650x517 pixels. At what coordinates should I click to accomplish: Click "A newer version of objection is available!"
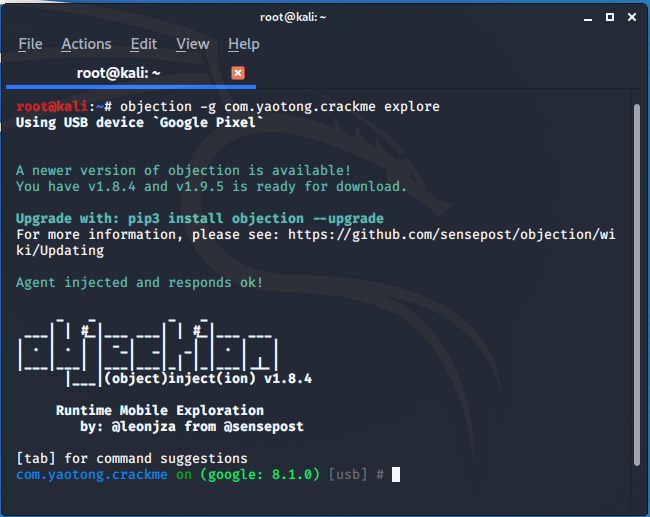[x=184, y=170]
